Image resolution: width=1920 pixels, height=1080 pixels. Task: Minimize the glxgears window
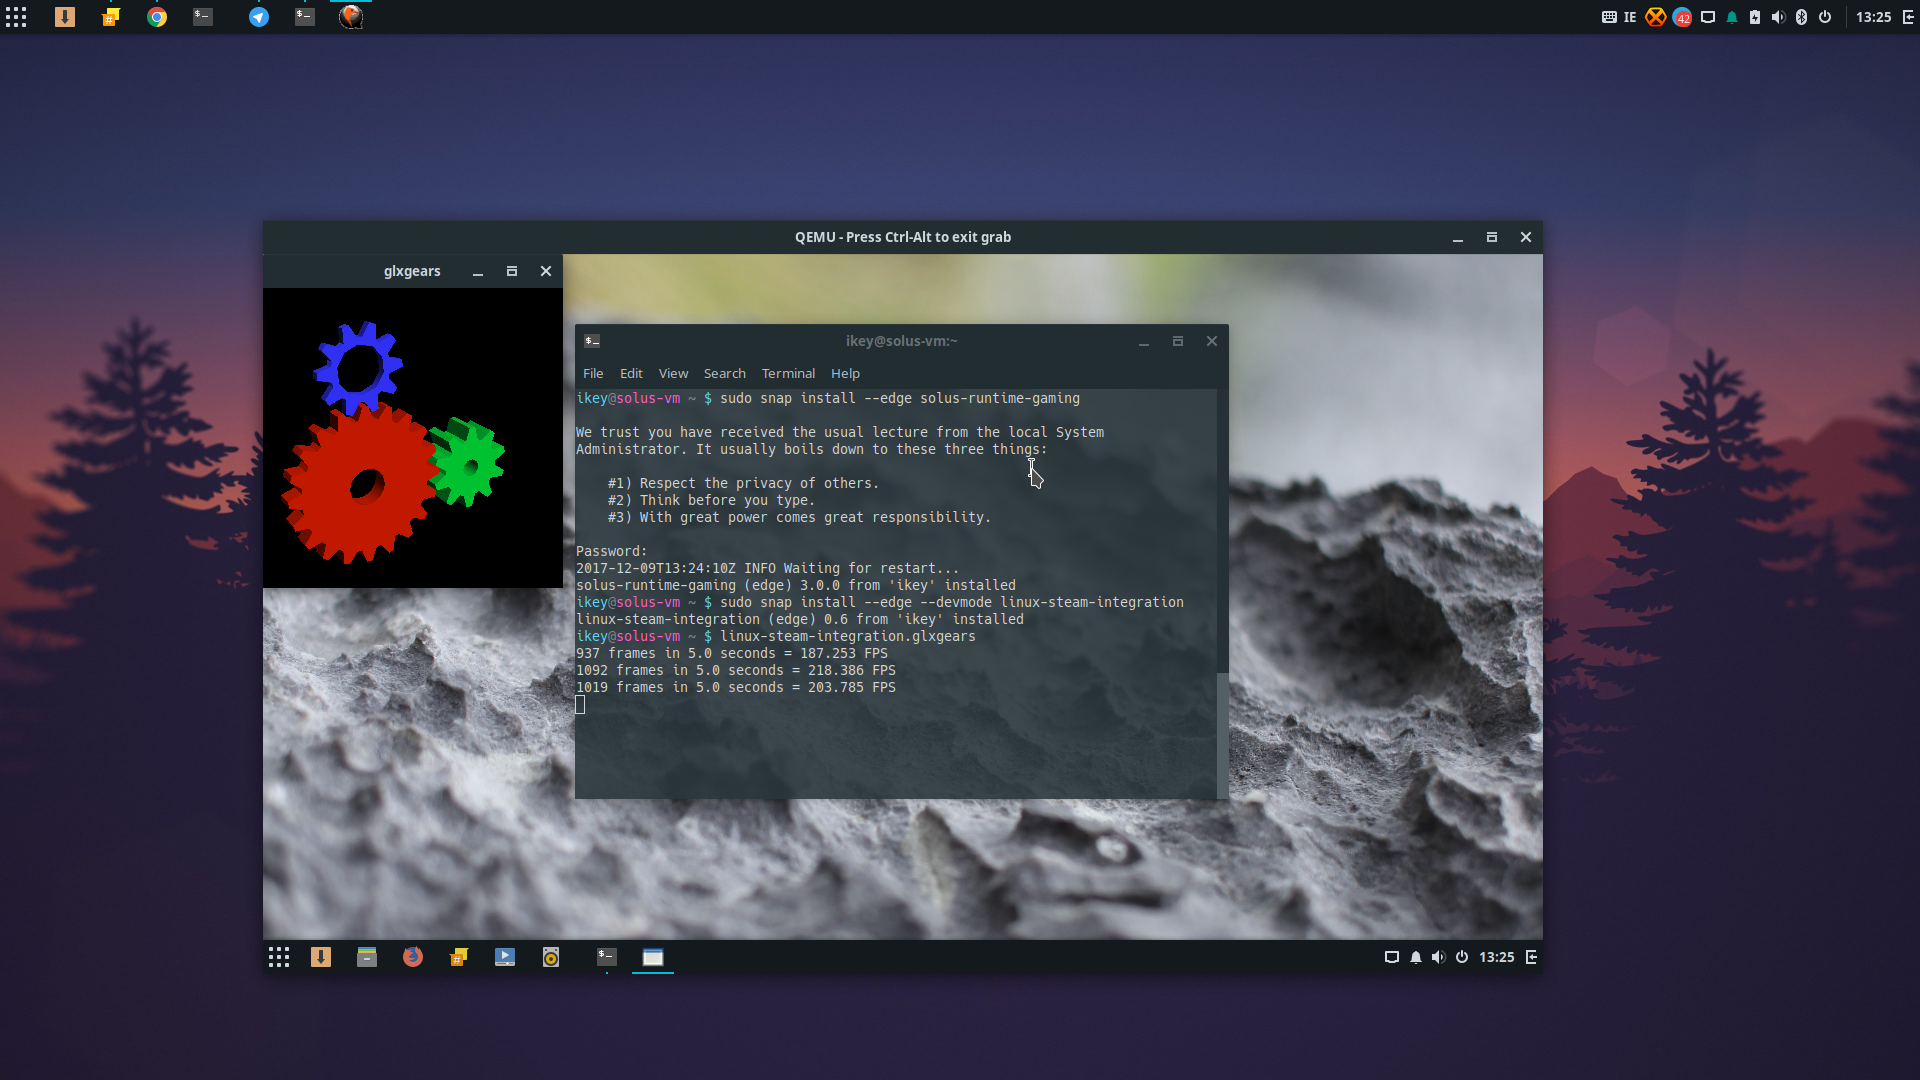point(478,272)
